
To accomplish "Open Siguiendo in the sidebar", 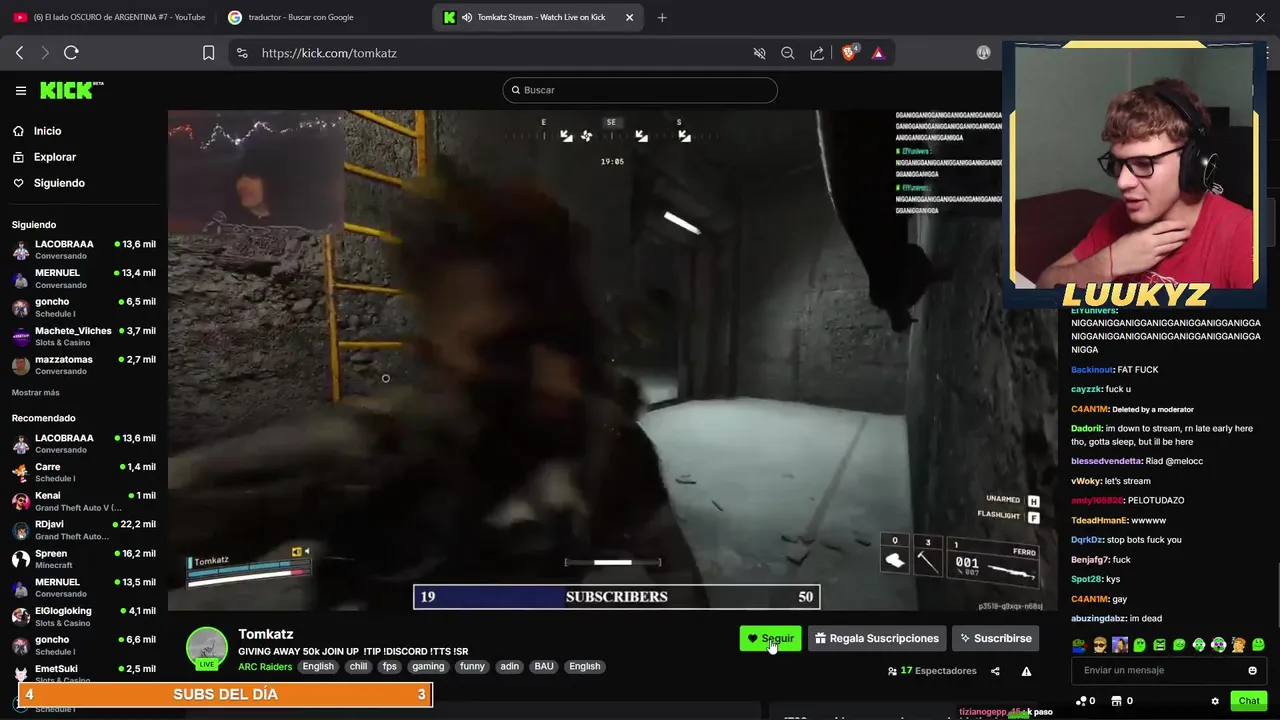I will (59, 183).
